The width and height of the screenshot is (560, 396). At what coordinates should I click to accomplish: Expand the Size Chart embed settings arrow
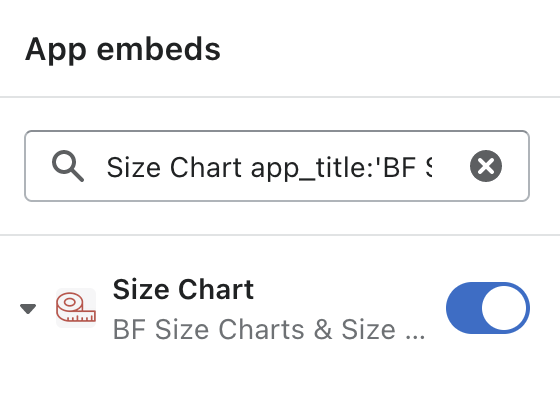point(28,309)
